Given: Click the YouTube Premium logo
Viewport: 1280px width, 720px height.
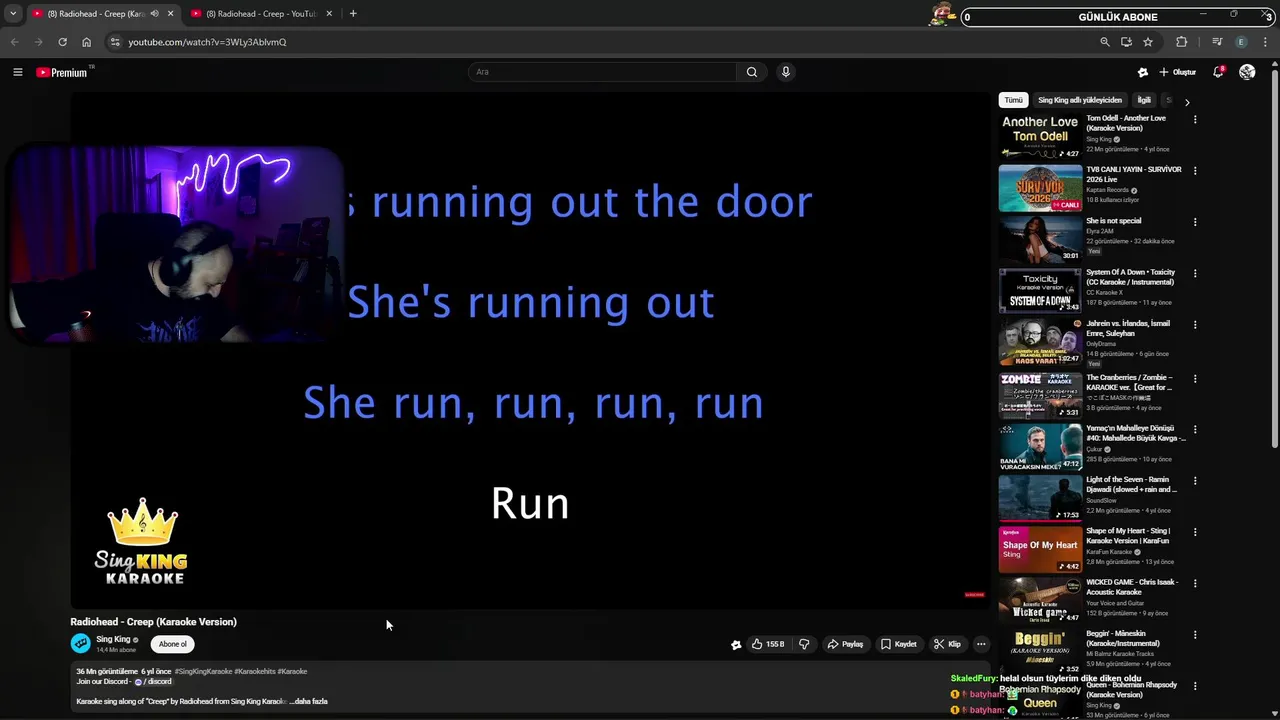Looking at the screenshot, I should click(62, 72).
